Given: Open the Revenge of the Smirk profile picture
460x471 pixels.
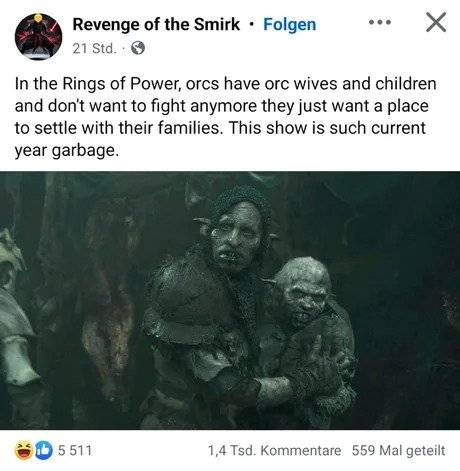Looking at the screenshot, I should [x=39, y=37].
